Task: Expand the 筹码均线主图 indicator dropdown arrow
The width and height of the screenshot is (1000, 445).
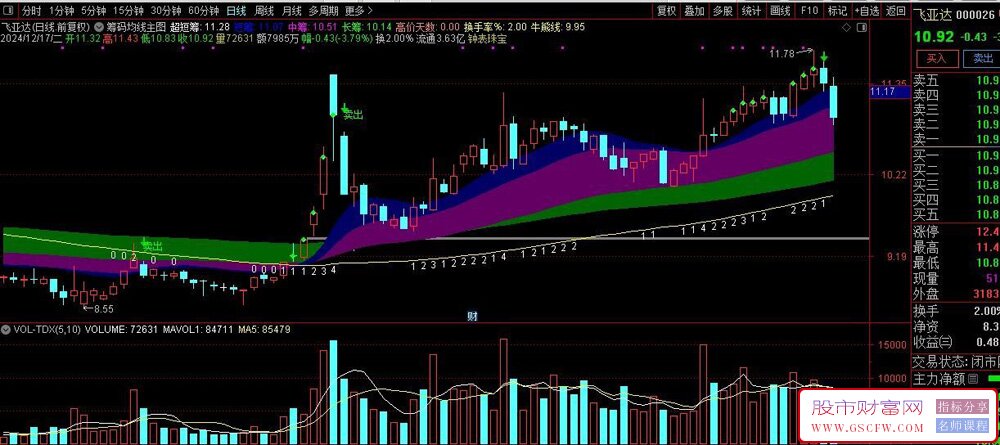Action: click(99, 27)
